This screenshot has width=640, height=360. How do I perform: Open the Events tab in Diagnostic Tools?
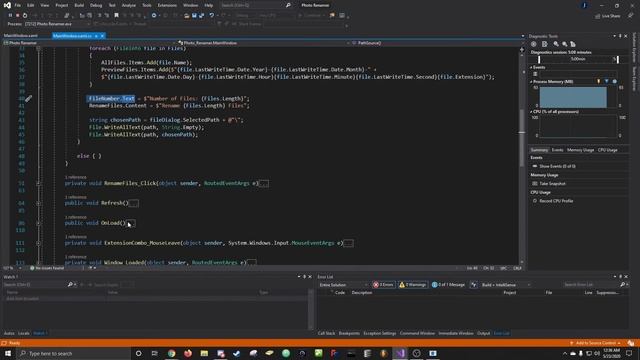click(x=557, y=150)
